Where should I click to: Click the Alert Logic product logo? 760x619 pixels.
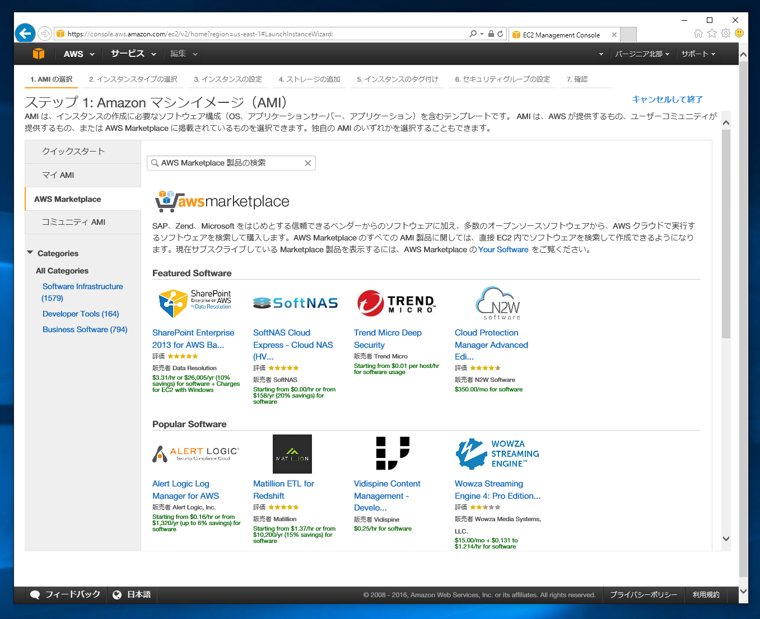coord(195,454)
